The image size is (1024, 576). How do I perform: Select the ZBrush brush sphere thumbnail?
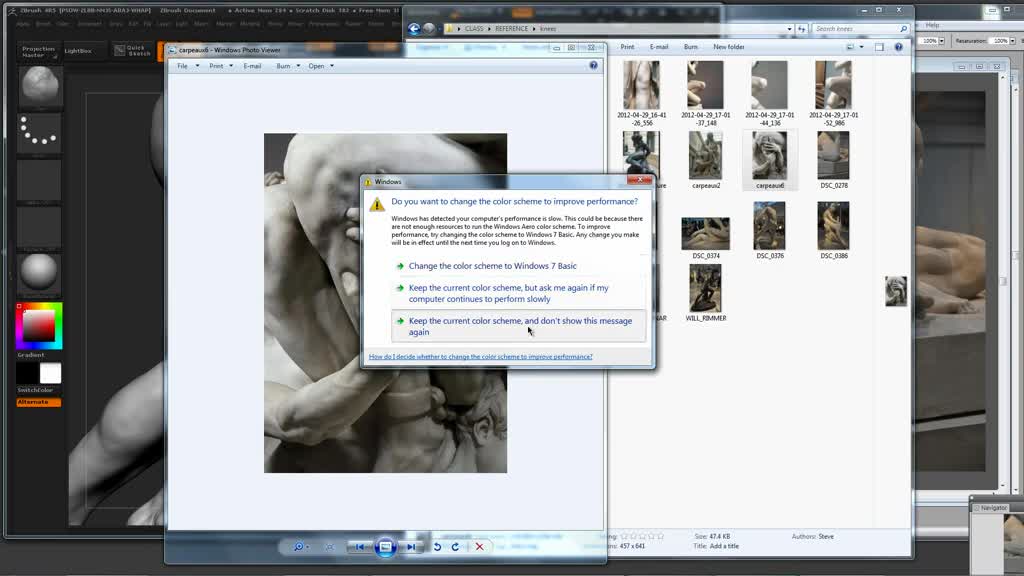click(39, 86)
